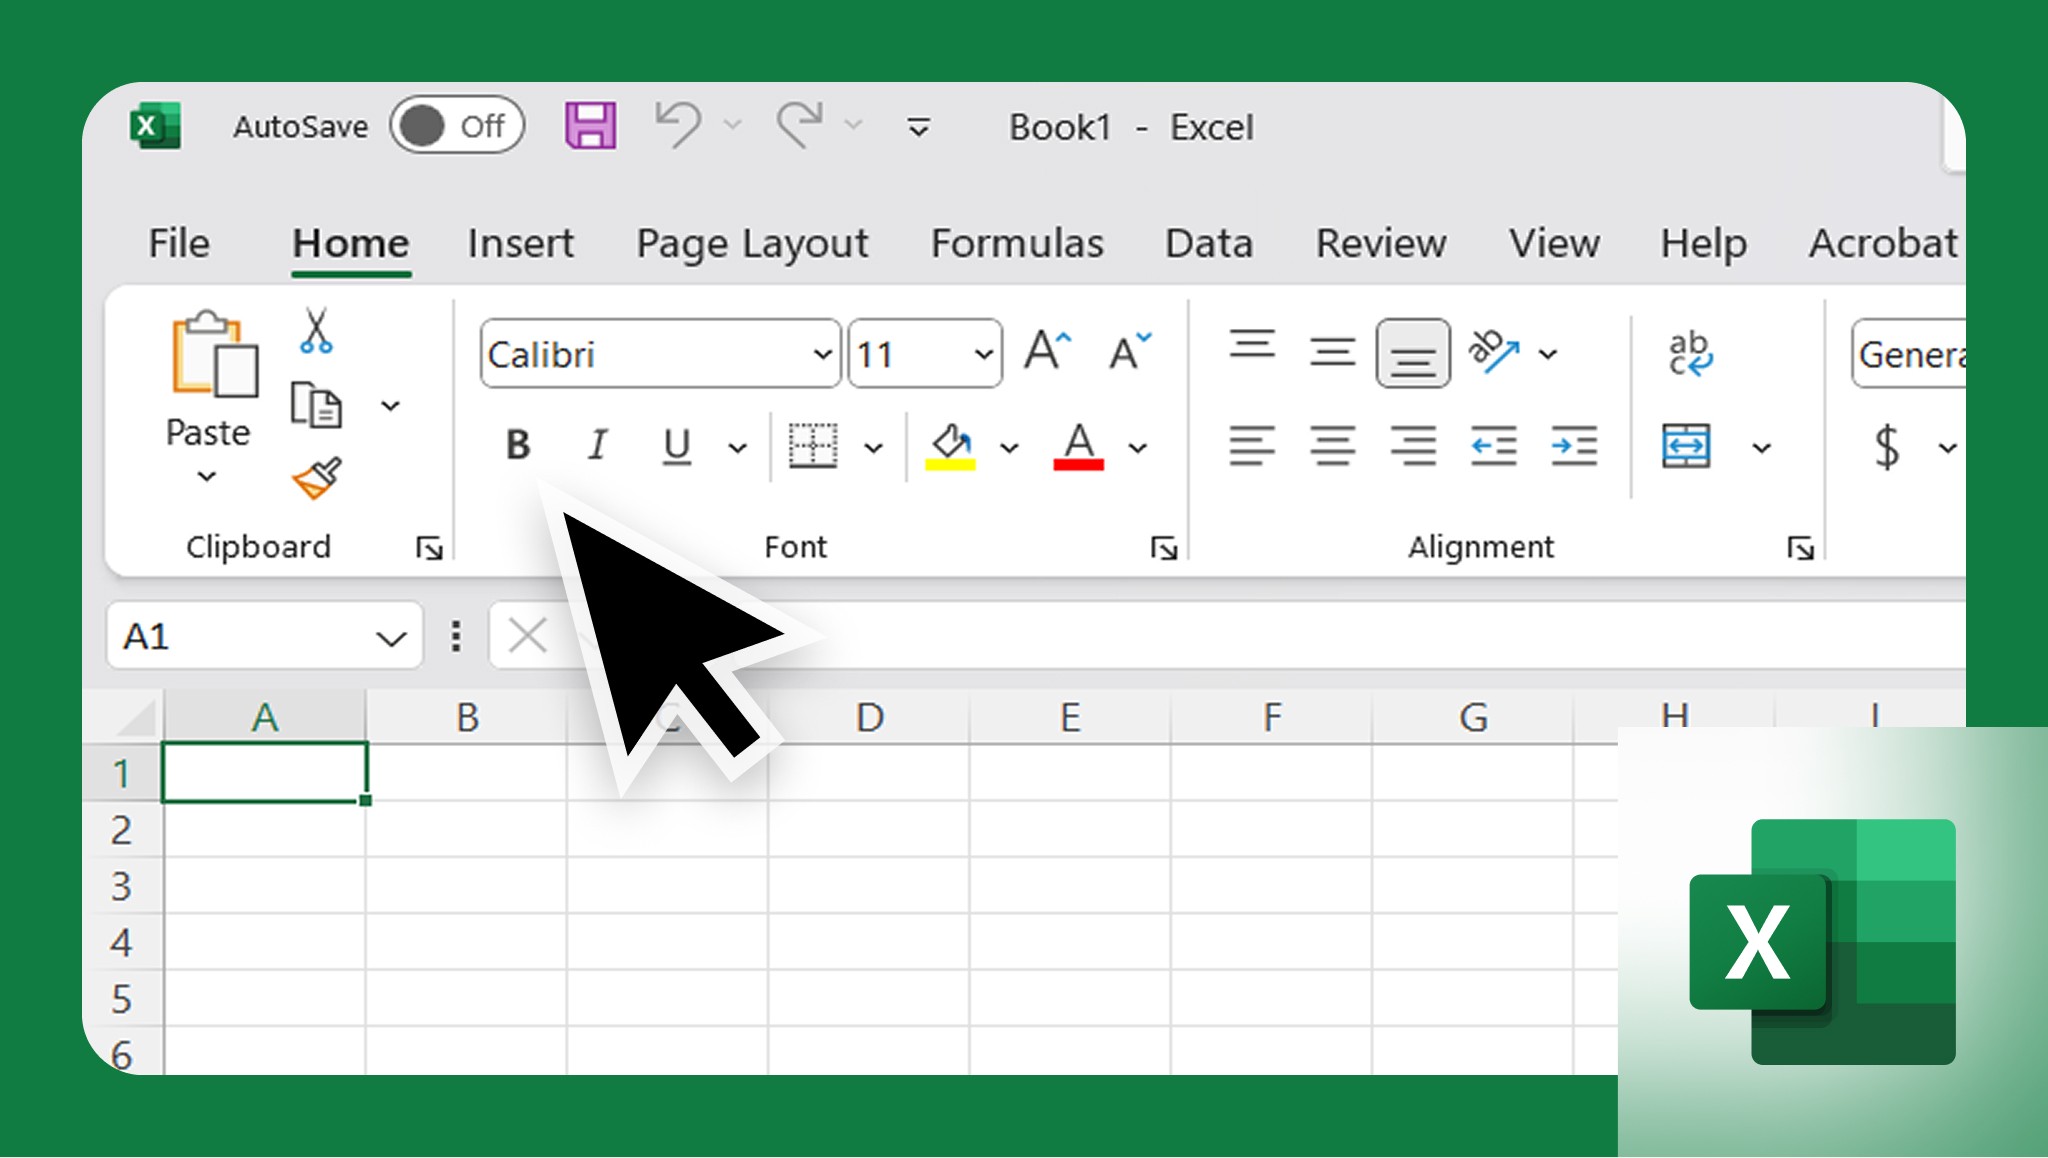Click the Increase Indent icon
Viewport: 2048px width, 1158px height.
pyautogui.click(x=1573, y=446)
